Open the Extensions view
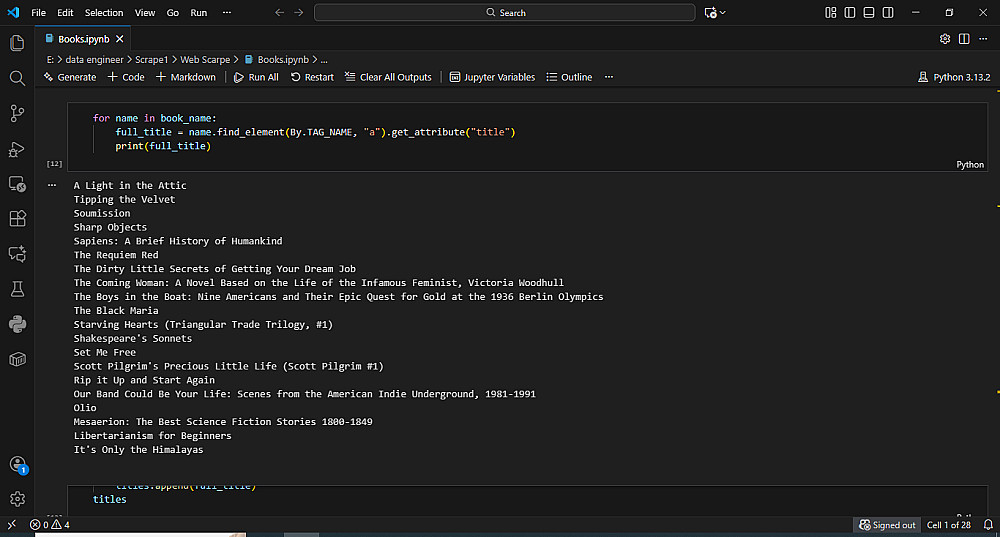 (x=17, y=219)
